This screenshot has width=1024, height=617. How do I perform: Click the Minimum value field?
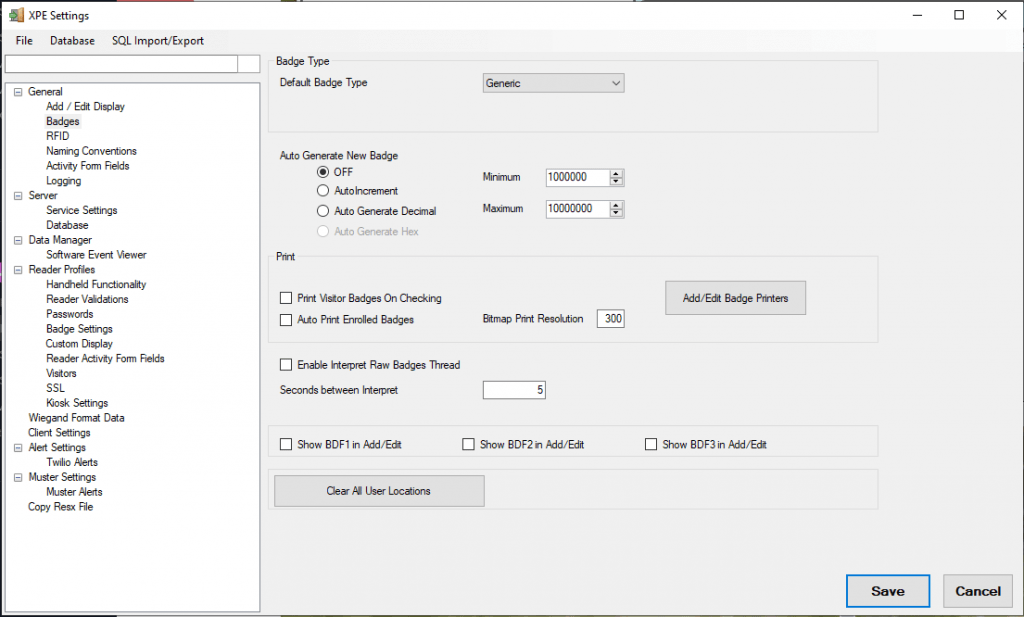pos(578,177)
